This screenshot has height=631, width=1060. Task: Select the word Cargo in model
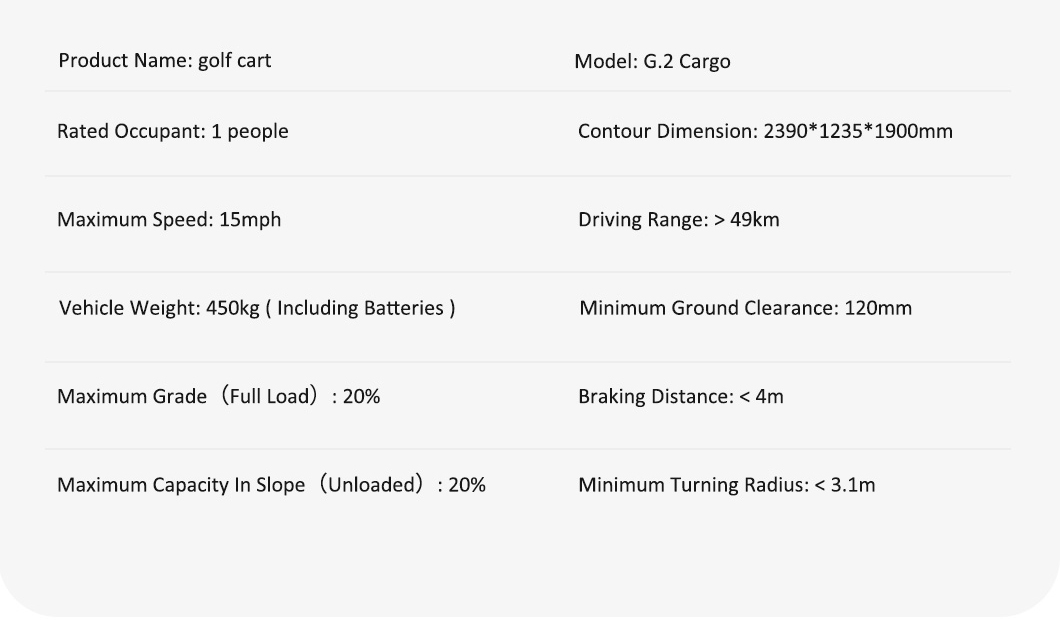point(704,62)
